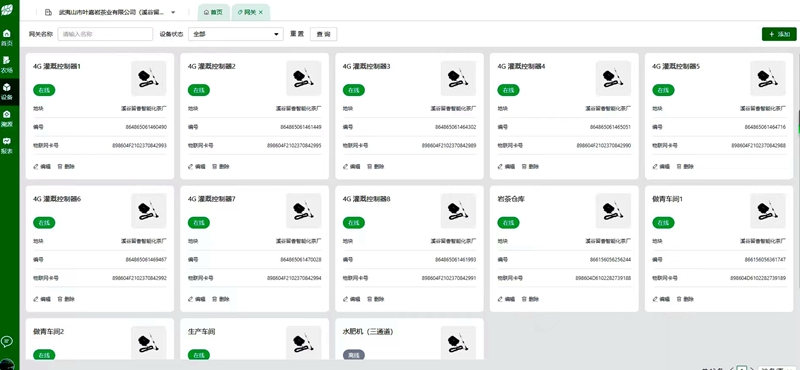Screen dimensions: 800x370
Task: Click the grey status badge on 水肥机（三通道）
Action: pyautogui.click(x=354, y=355)
